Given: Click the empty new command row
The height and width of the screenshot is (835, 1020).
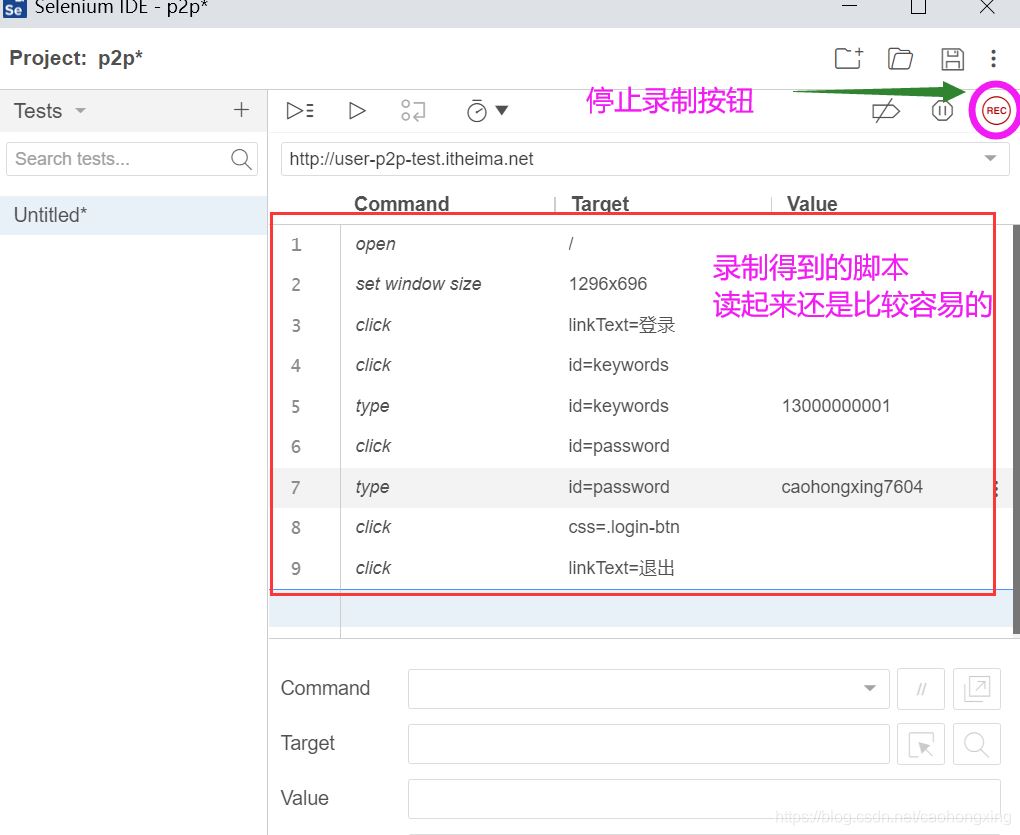Looking at the screenshot, I should pyautogui.click(x=641, y=609).
